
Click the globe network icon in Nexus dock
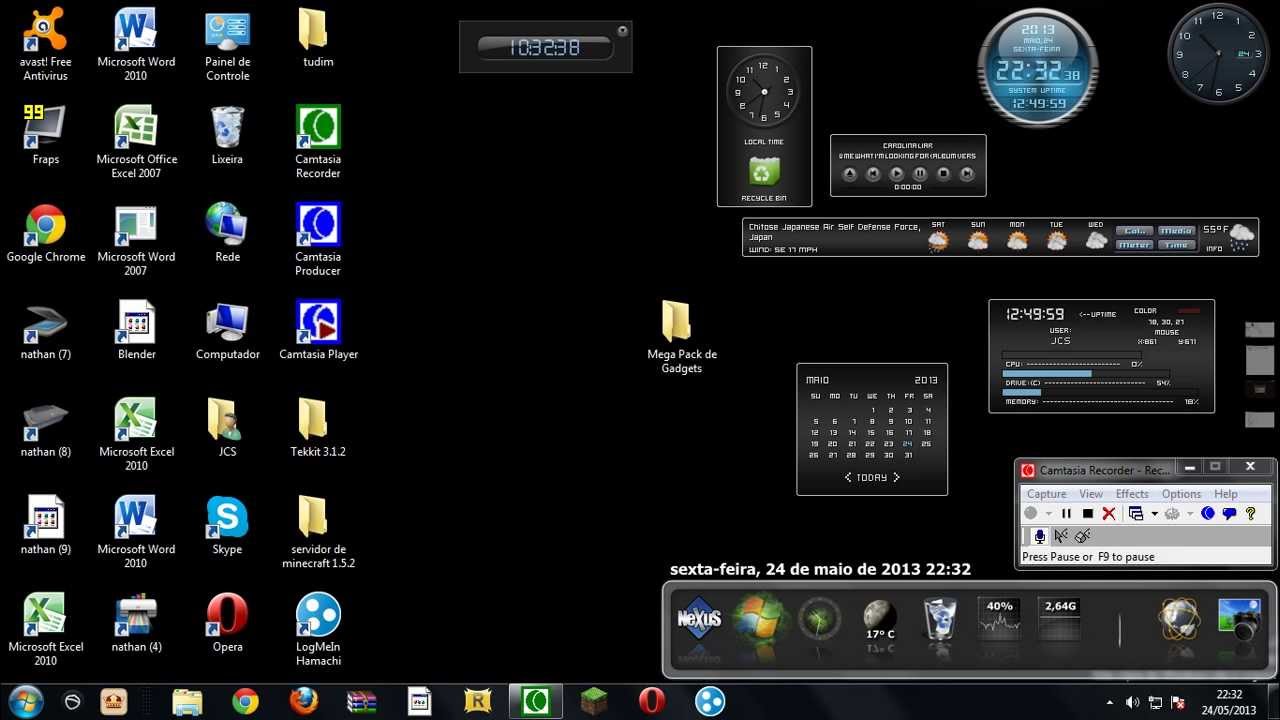[x=1179, y=619]
